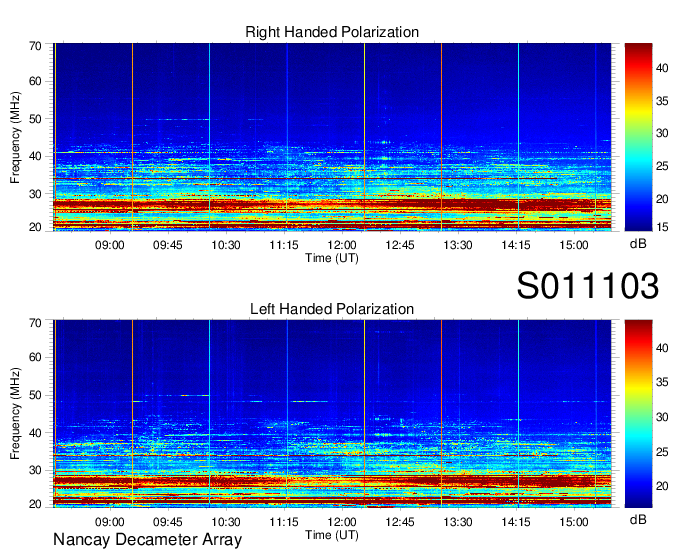
Task: Click "20" MHz tick on Left Handed frequency axis
Action: tap(35, 504)
